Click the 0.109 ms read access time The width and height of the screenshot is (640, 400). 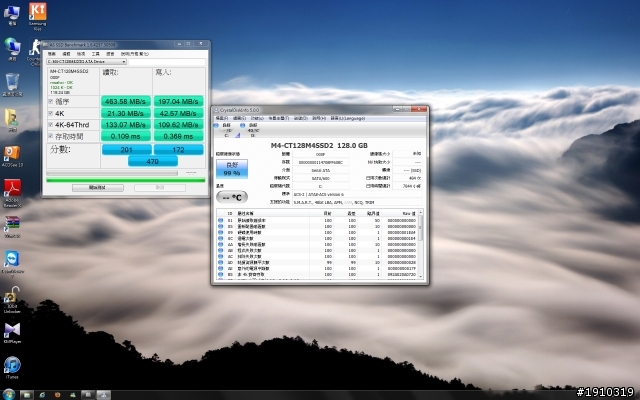pos(126,136)
